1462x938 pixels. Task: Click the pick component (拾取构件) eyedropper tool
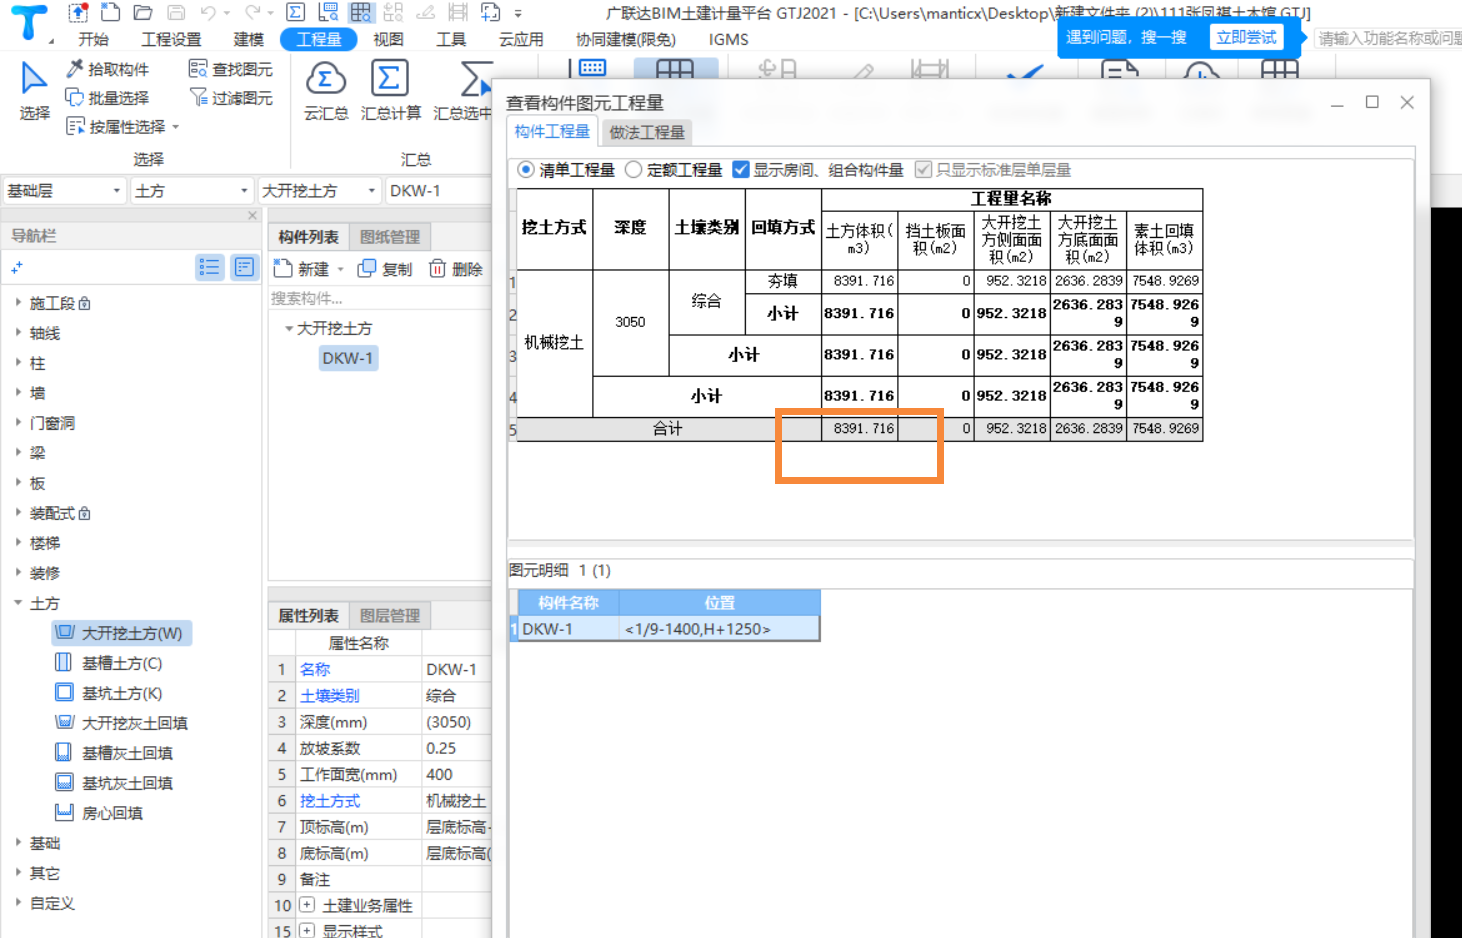click(x=108, y=69)
